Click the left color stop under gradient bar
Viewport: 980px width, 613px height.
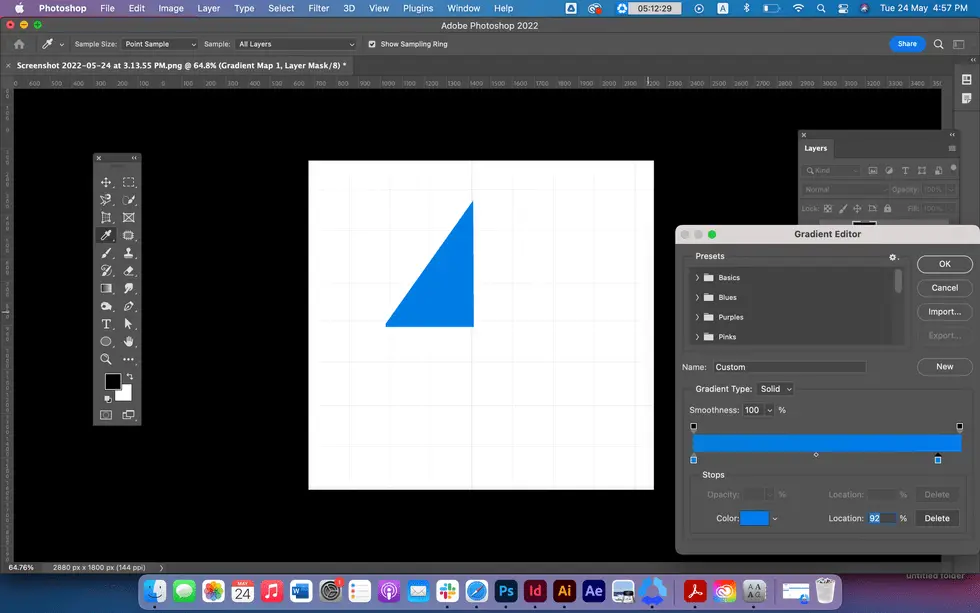(x=693, y=459)
